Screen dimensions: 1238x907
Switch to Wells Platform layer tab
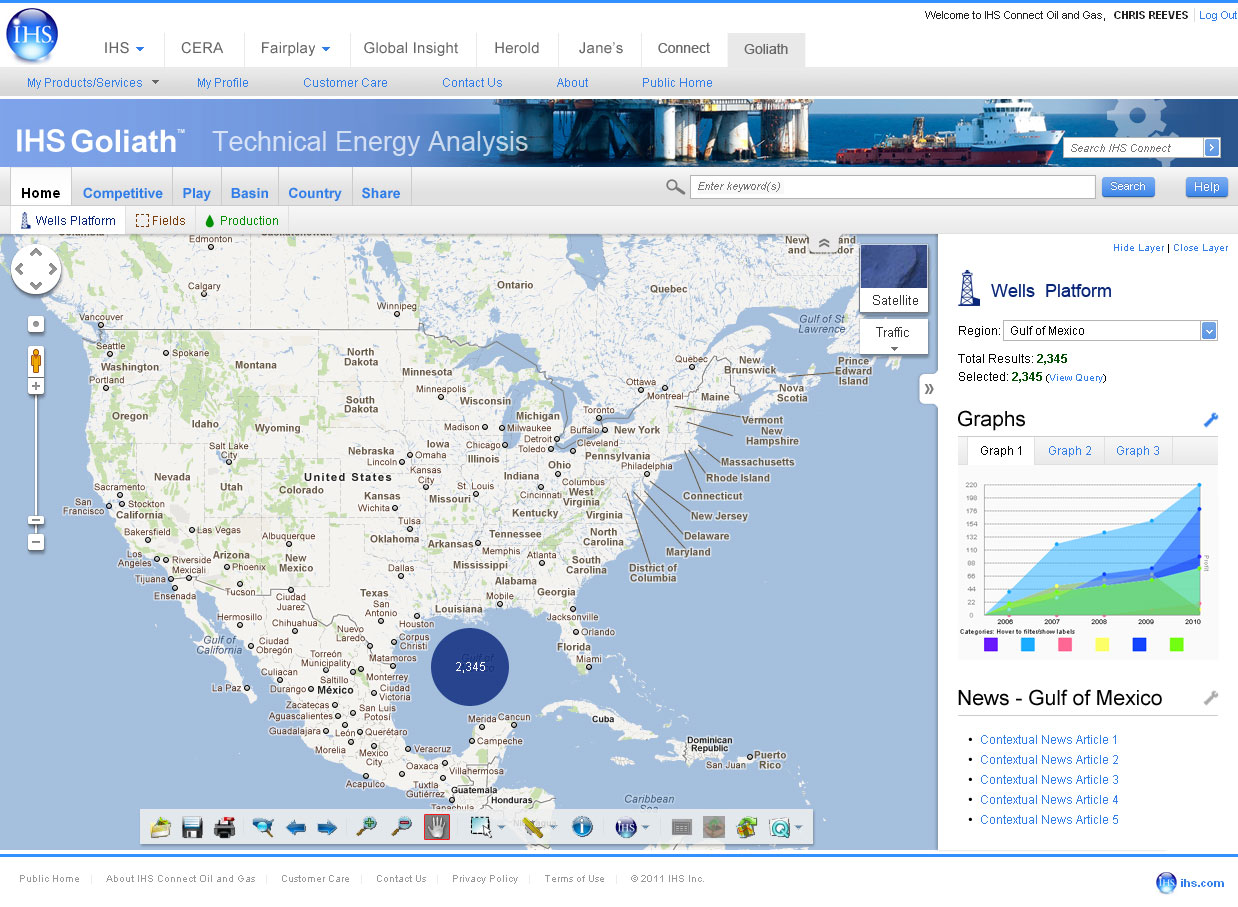[68, 221]
